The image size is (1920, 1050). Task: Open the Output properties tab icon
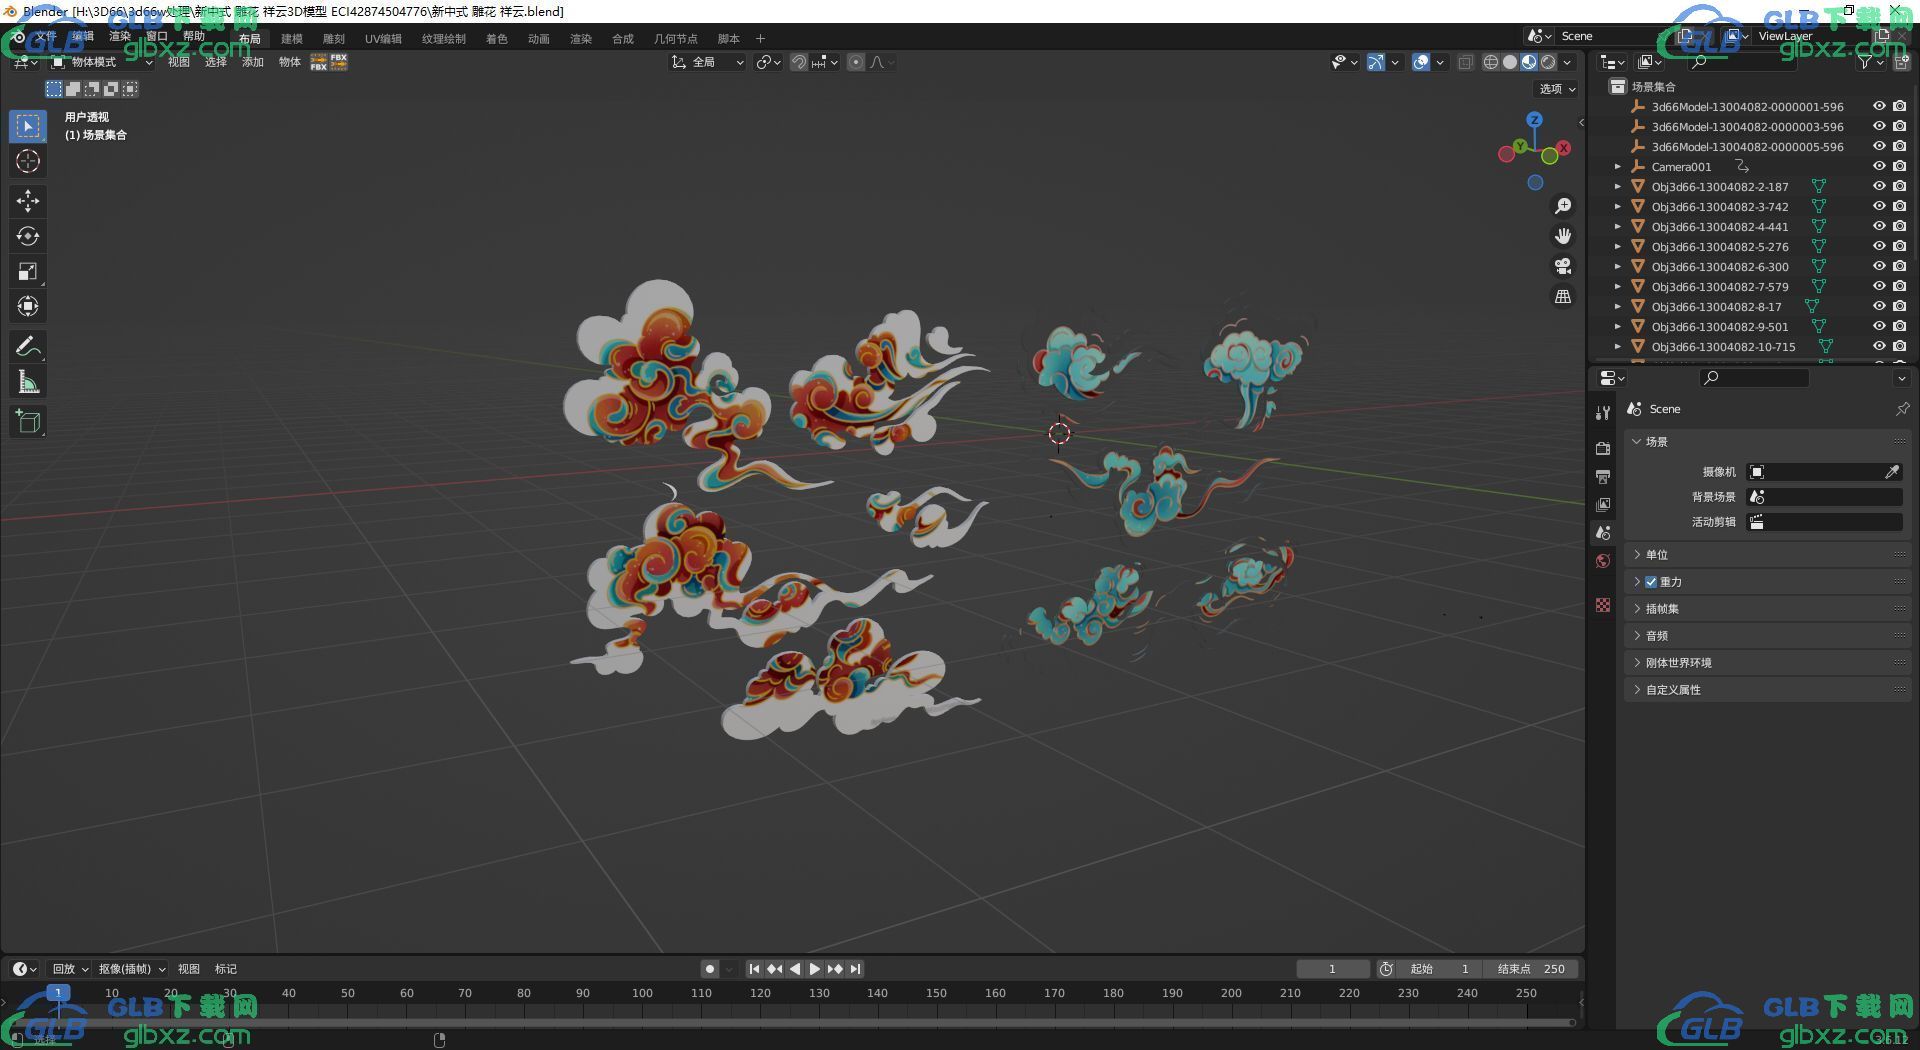click(x=1603, y=476)
